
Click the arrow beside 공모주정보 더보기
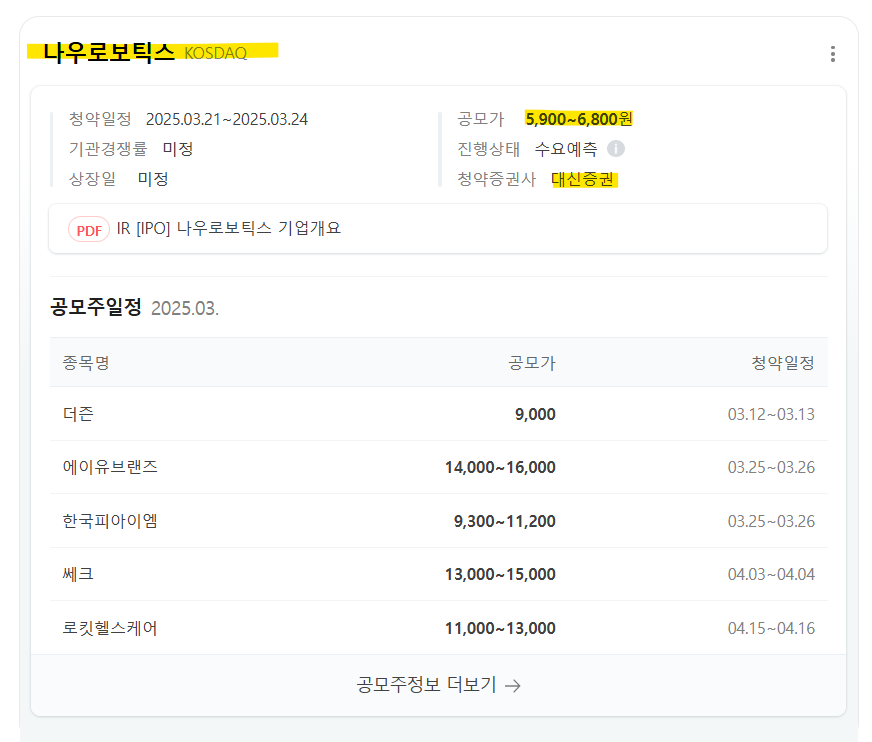point(513,685)
